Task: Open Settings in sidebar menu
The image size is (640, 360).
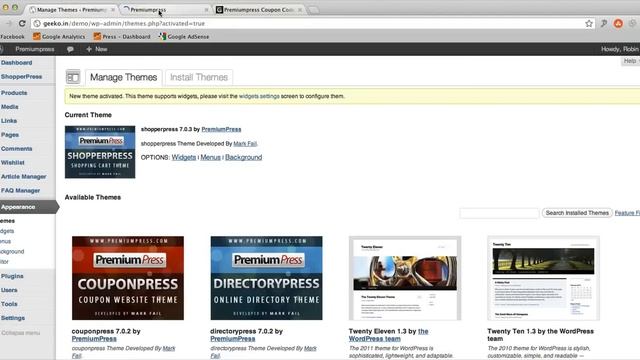Action: tap(13, 318)
